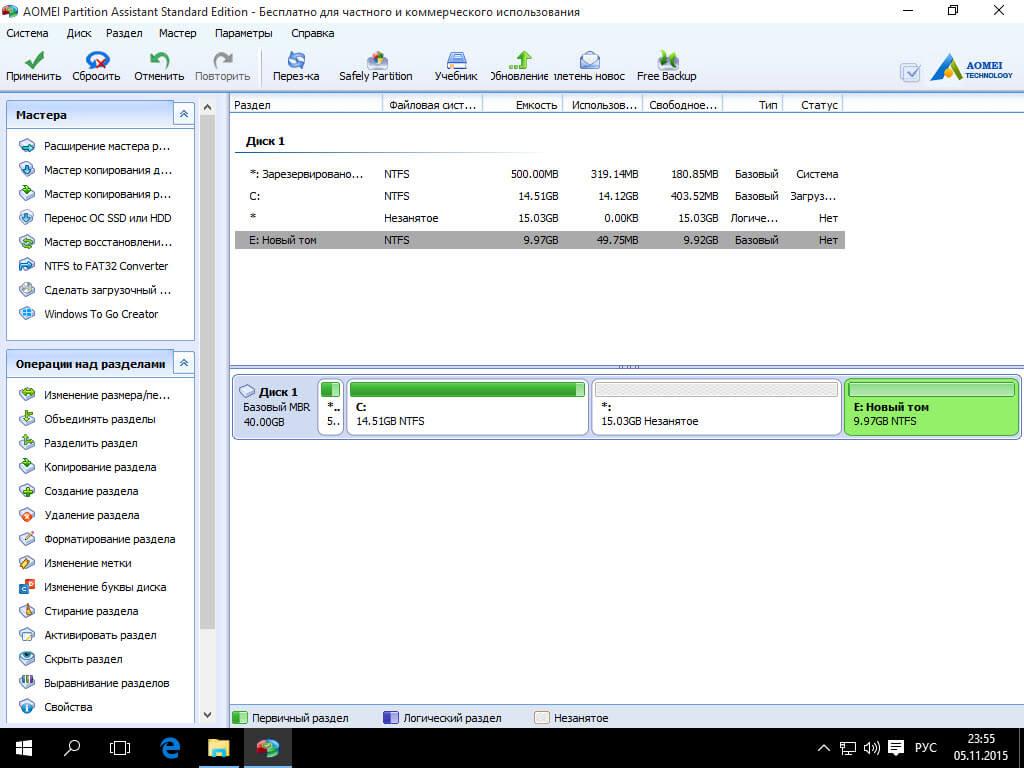
Task: Choose the Выравнивание разделов operation
Action: pyautogui.click(x=97, y=683)
